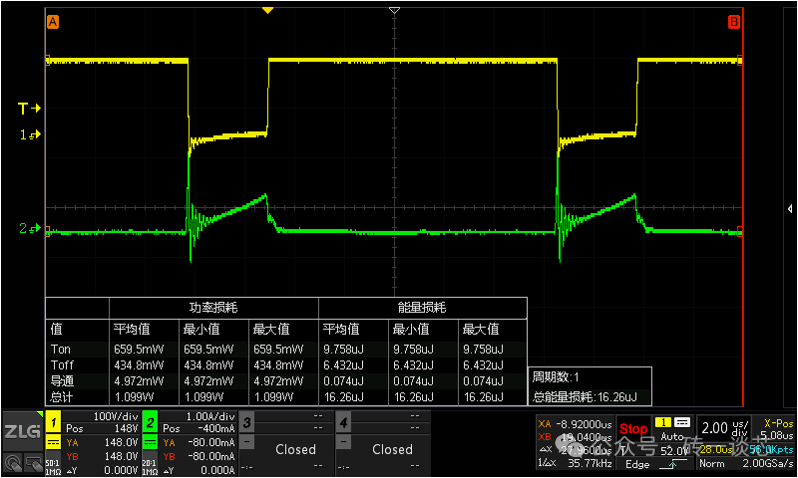Click the yellow trigger position marker at top
The width and height of the screenshot is (798, 478).
(x=267, y=10)
